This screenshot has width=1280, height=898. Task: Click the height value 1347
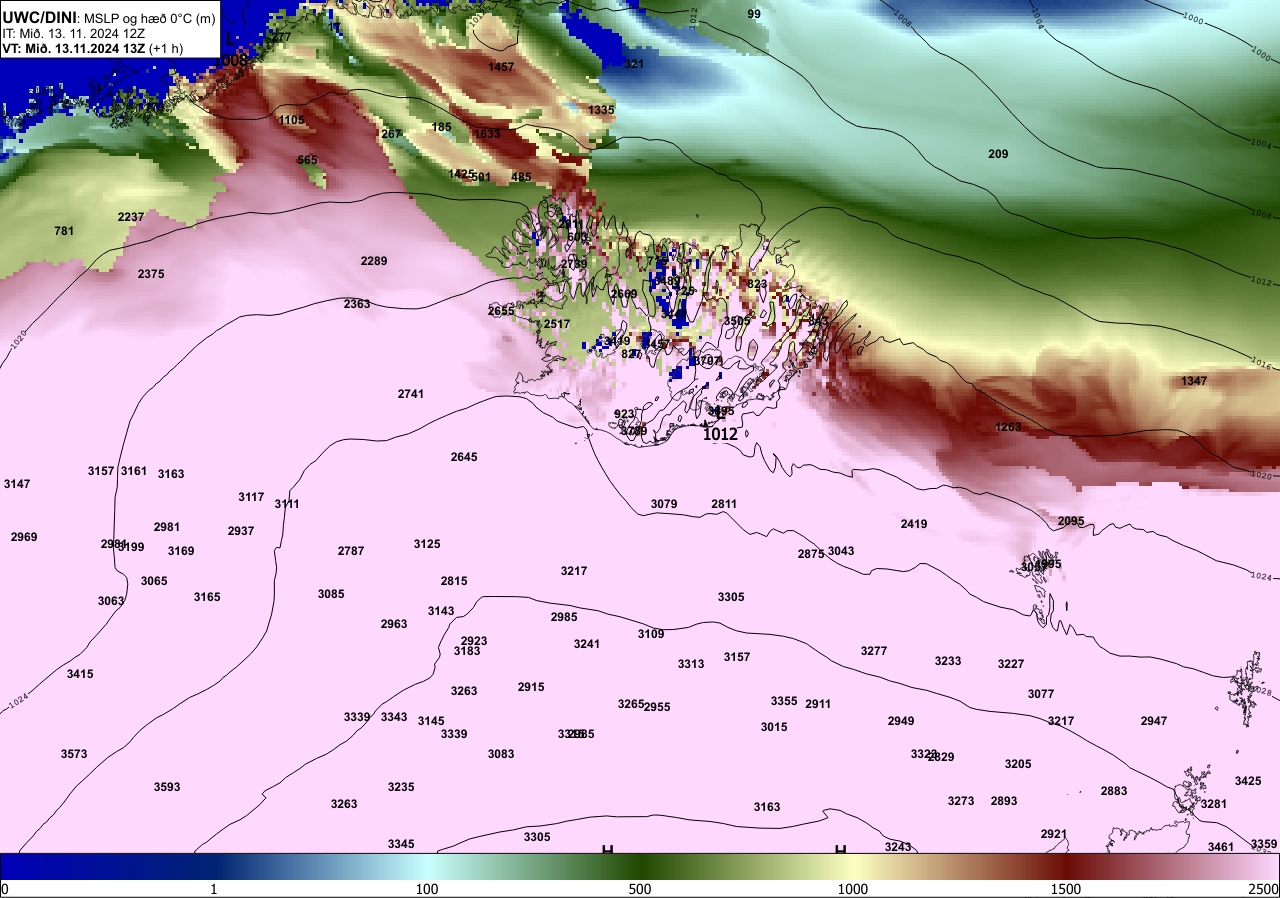click(x=1194, y=381)
